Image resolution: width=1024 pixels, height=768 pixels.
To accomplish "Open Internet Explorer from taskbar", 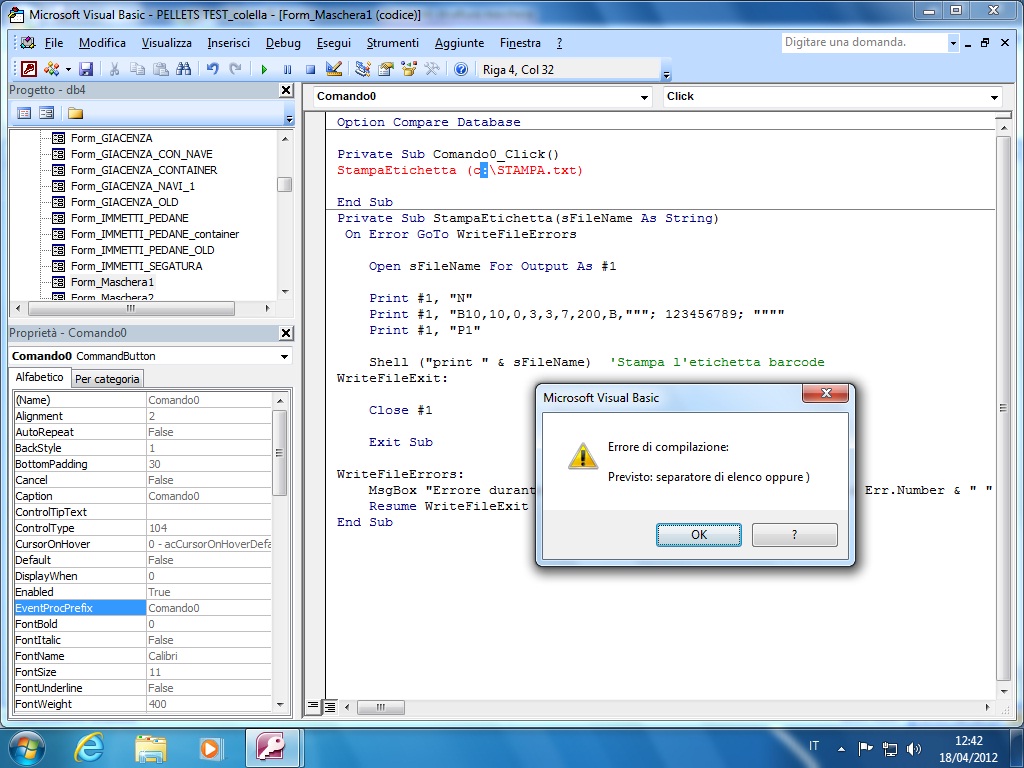I will [x=89, y=747].
